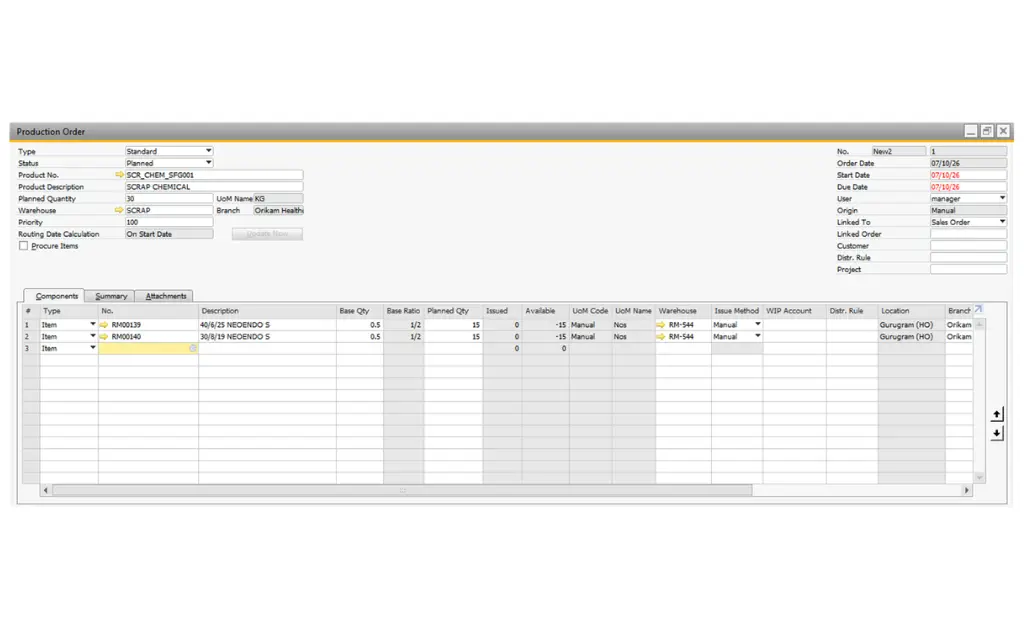
Task: Click the Linked Order field
Action: [968, 234]
